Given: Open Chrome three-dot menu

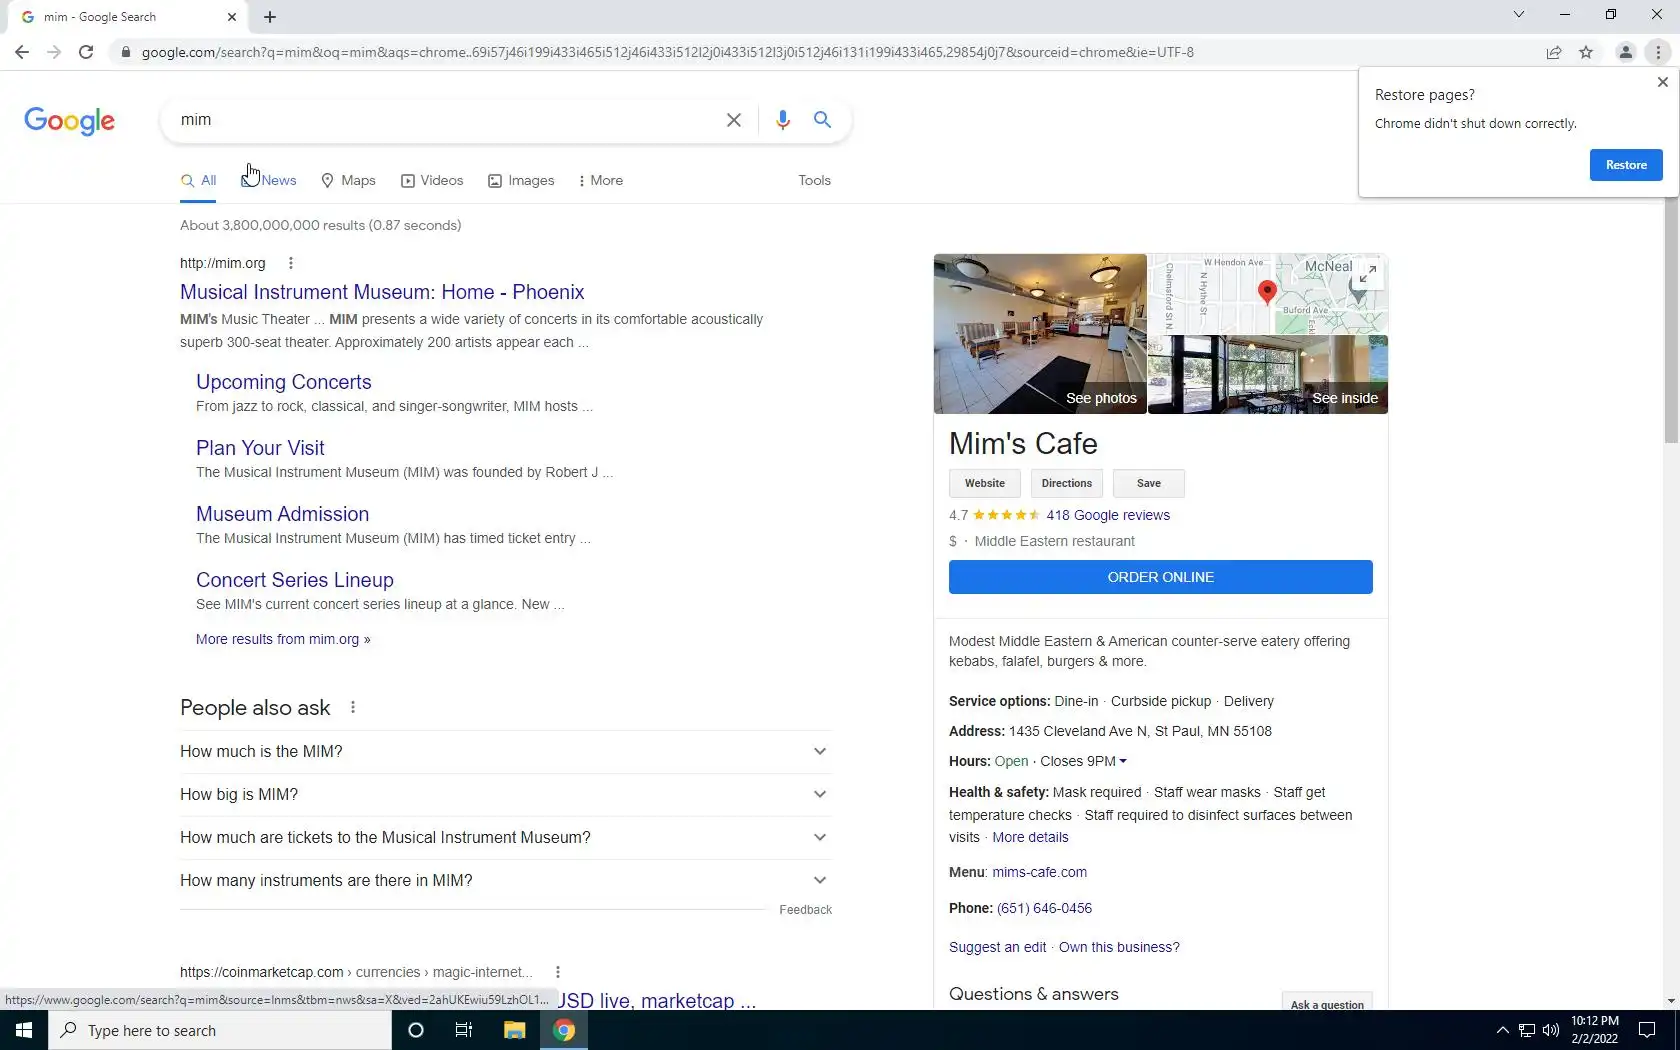Looking at the screenshot, I should pyautogui.click(x=1658, y=52).
